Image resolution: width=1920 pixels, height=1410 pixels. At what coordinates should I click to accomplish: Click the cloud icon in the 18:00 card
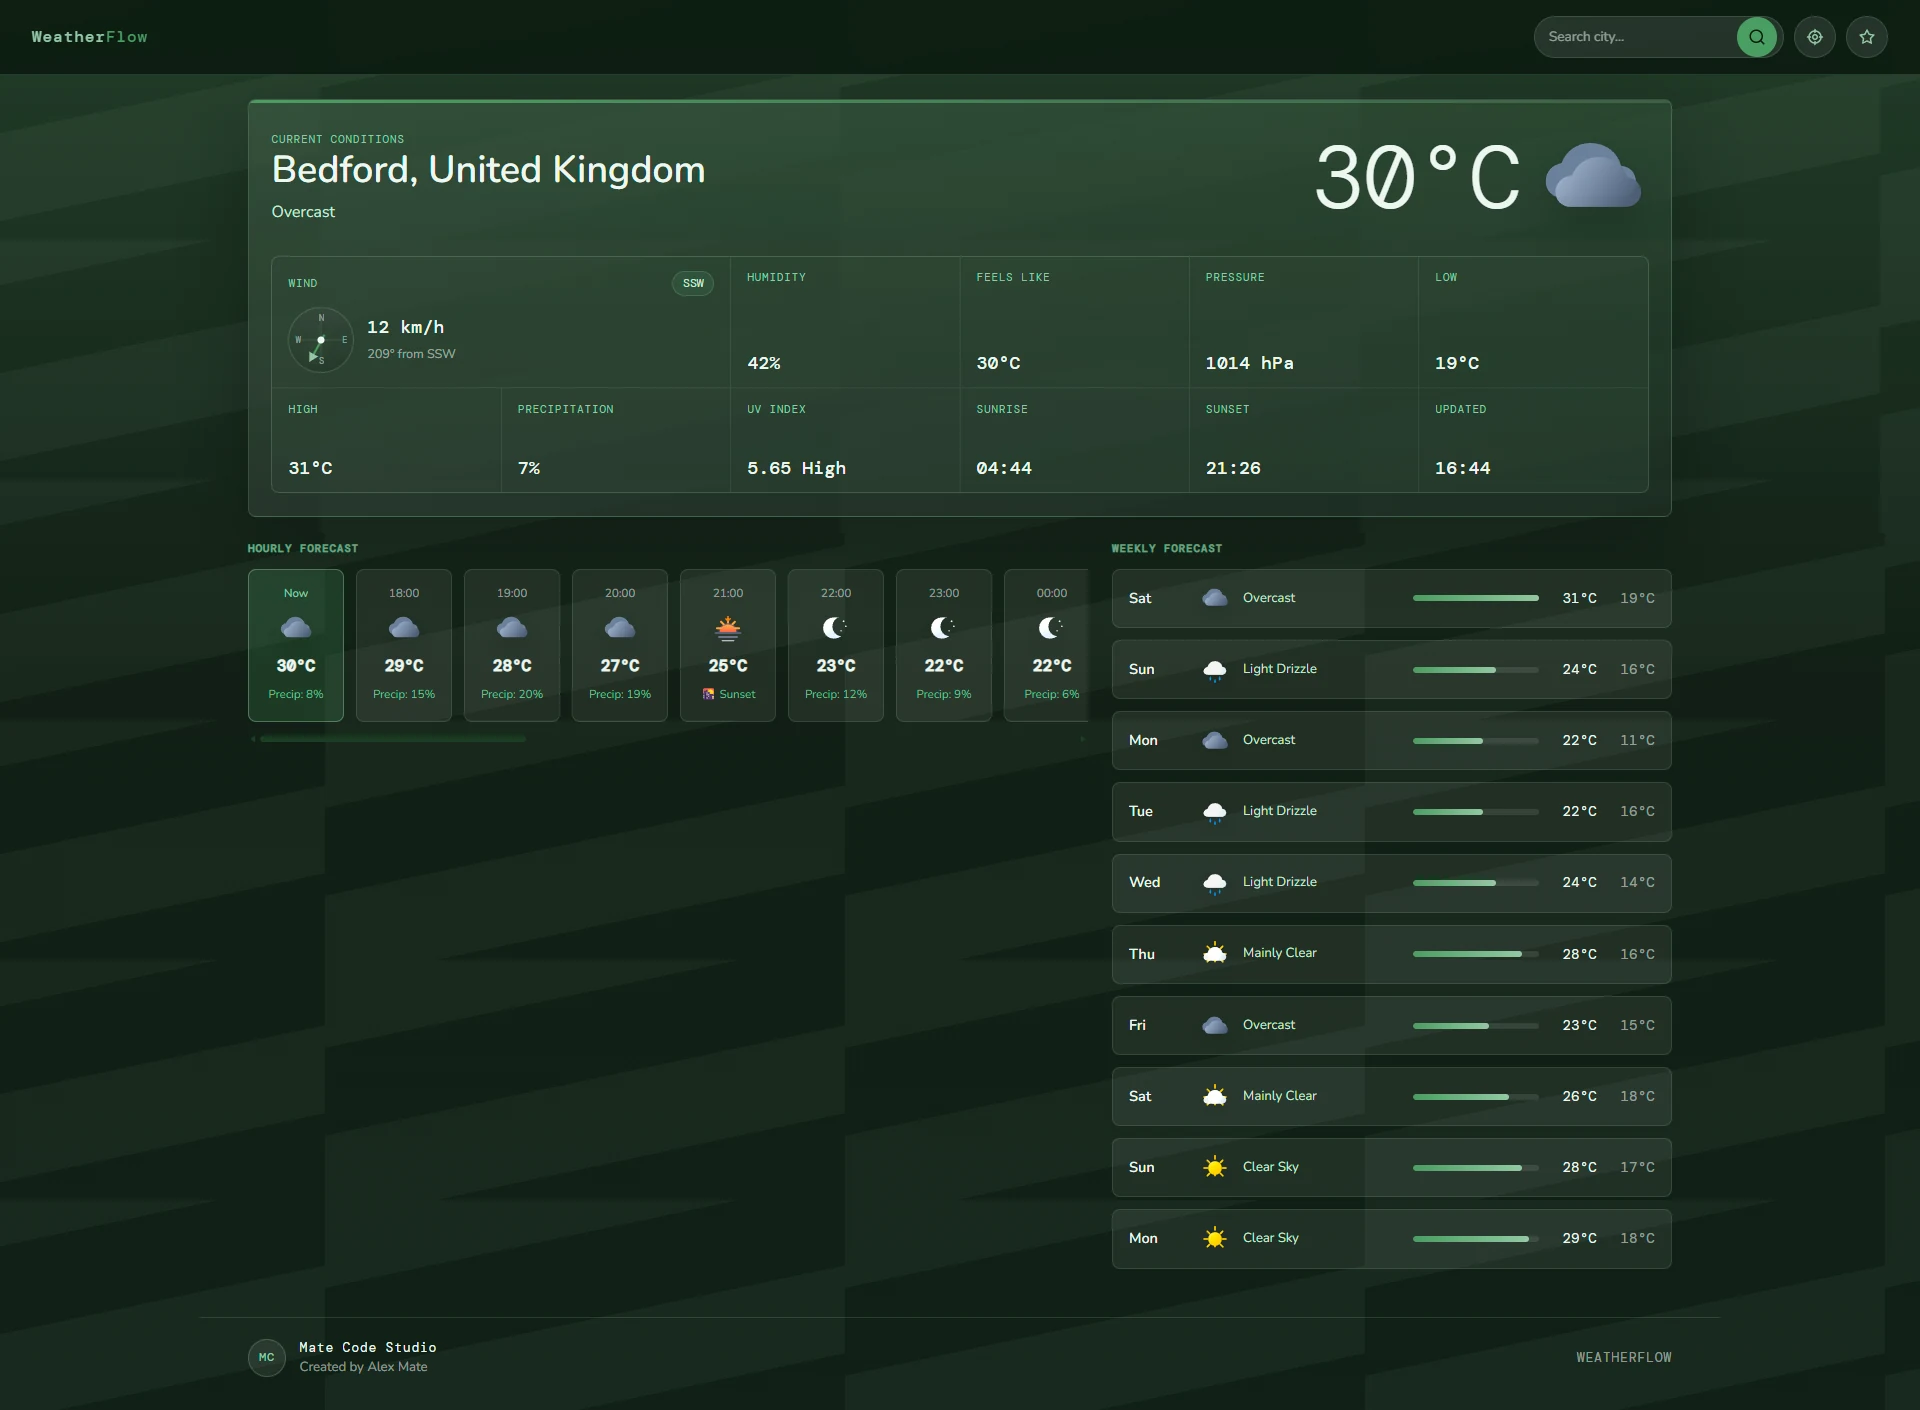pos(404,628)
